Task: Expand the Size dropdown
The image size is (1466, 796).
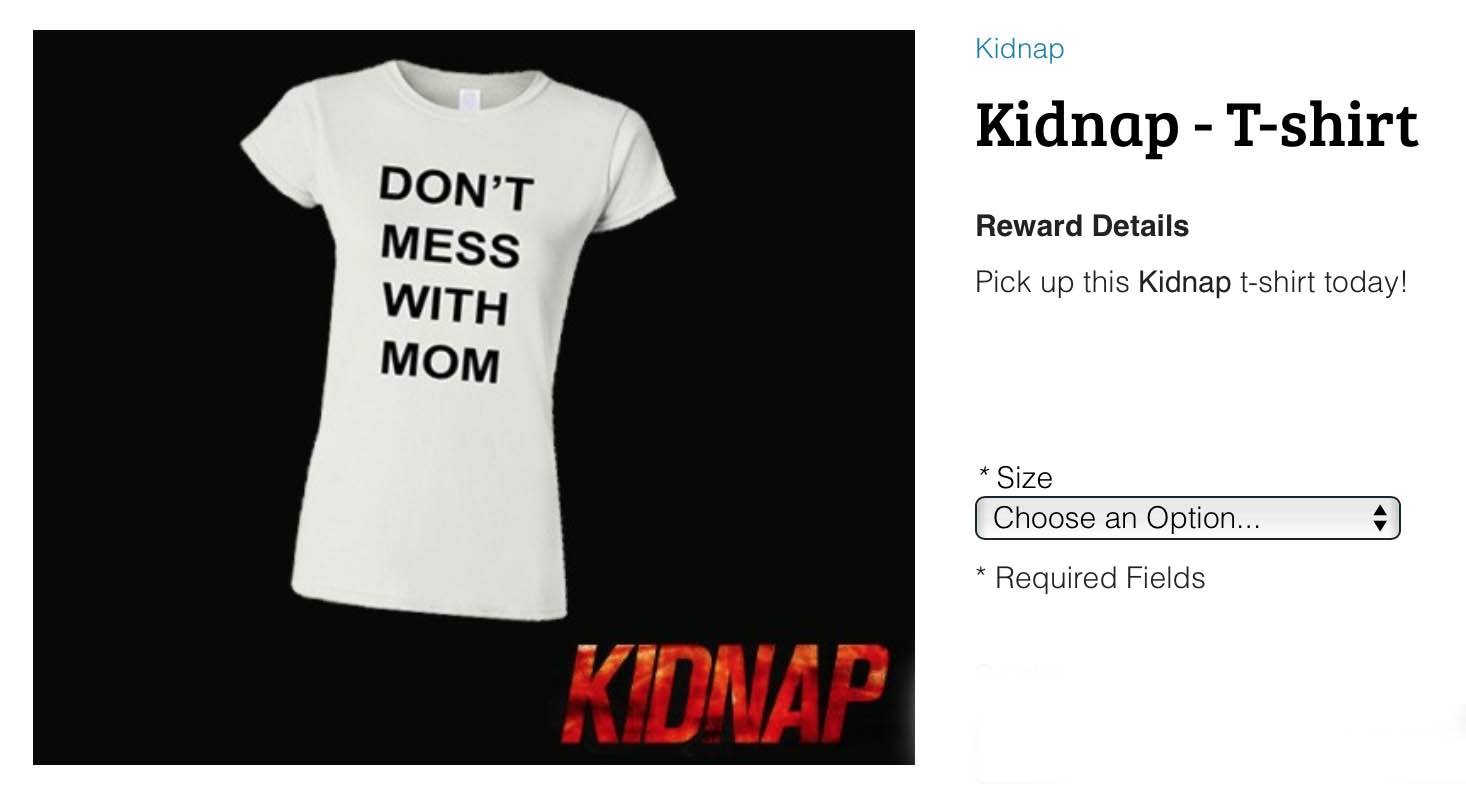Action: [1187, 518]
